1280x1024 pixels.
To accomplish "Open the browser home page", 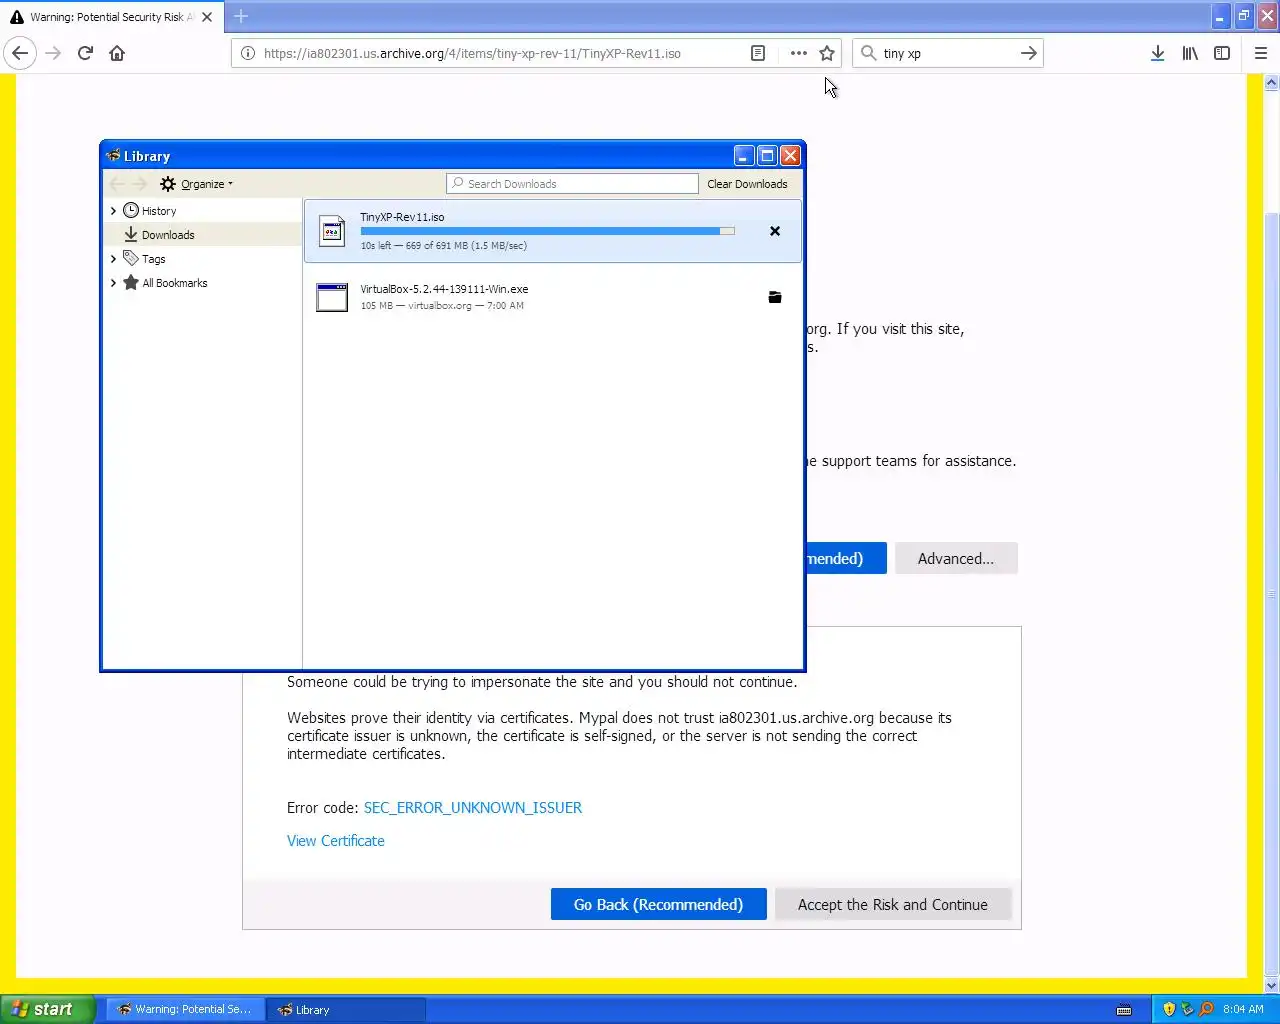I will click(x=117, y=53).
